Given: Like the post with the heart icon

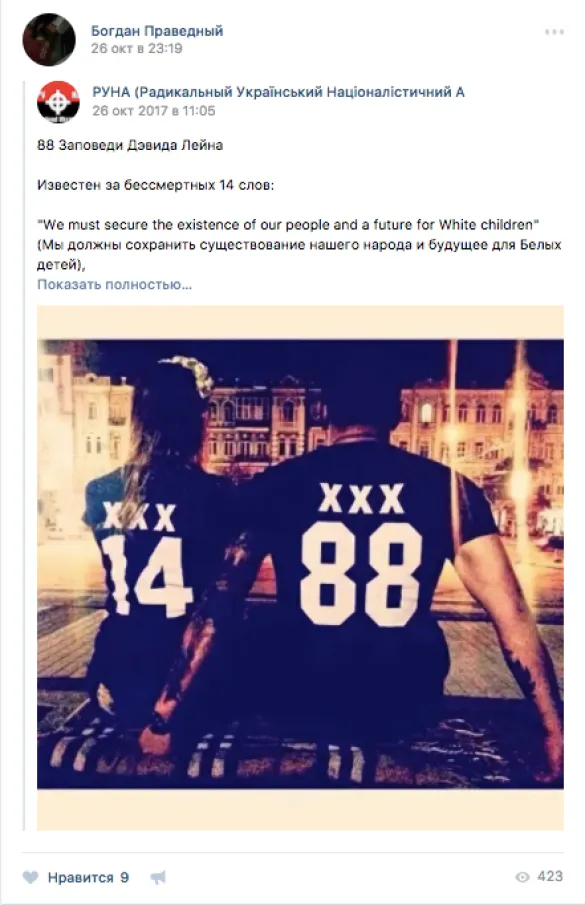Looking at the screenshot, I should [31, 877].
